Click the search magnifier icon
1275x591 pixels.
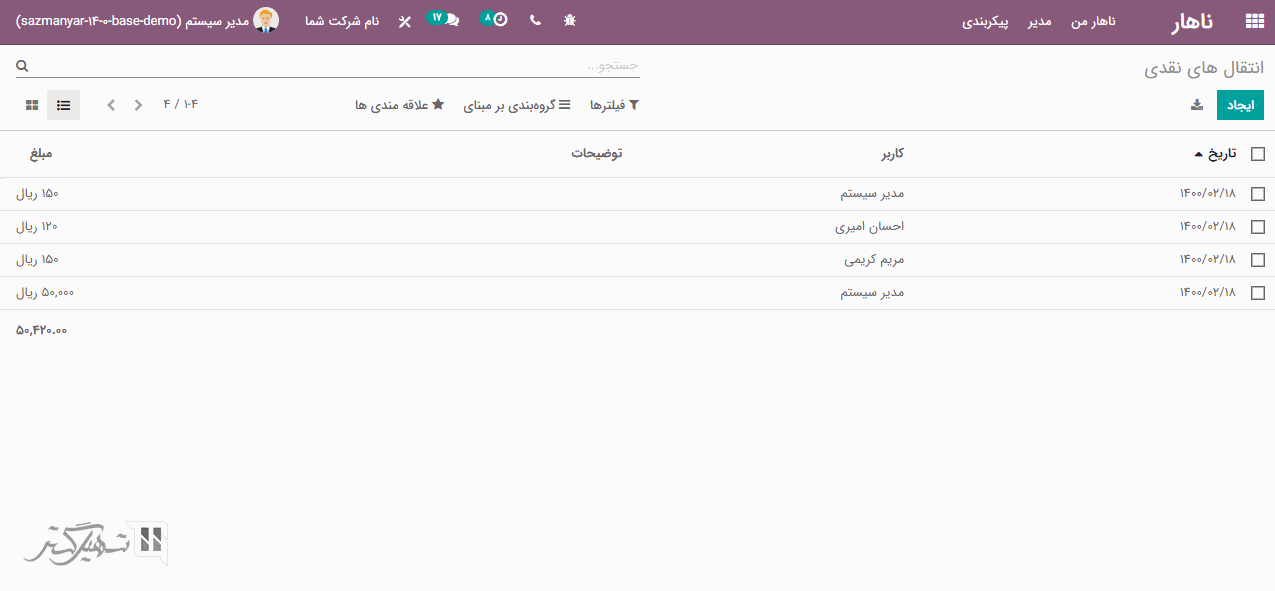[x=22, y=66]
